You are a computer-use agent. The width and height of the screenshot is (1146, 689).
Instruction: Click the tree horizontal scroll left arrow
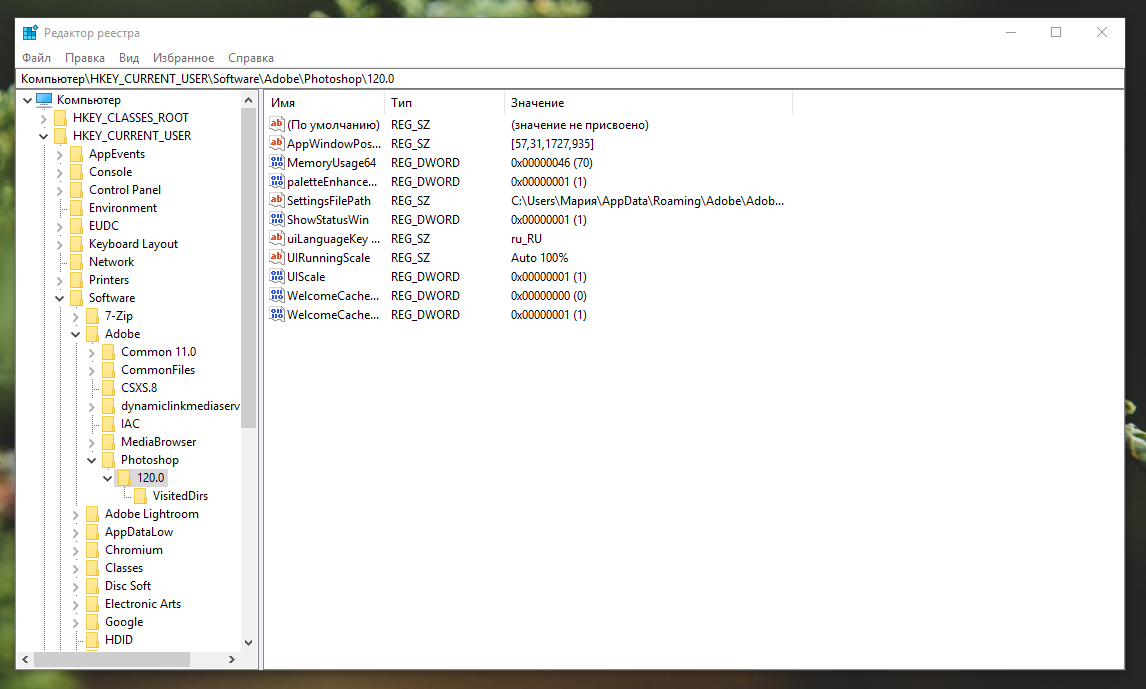tap(26, 659)
